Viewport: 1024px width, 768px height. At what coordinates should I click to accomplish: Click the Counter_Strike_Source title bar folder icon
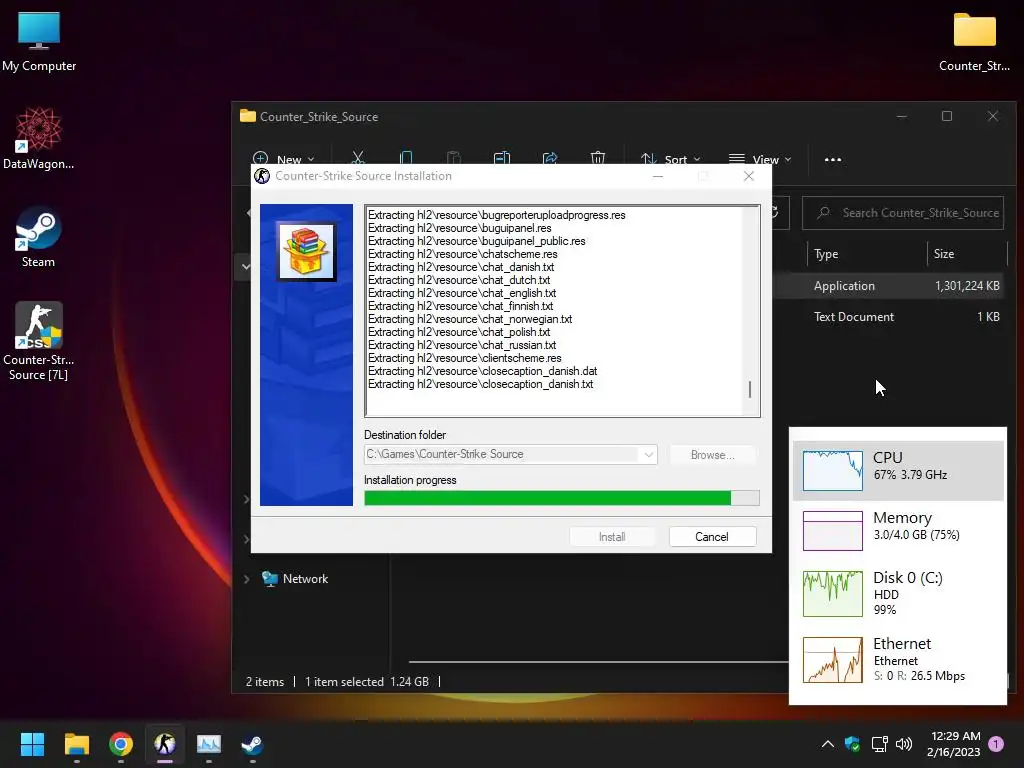tap(248, 116)
